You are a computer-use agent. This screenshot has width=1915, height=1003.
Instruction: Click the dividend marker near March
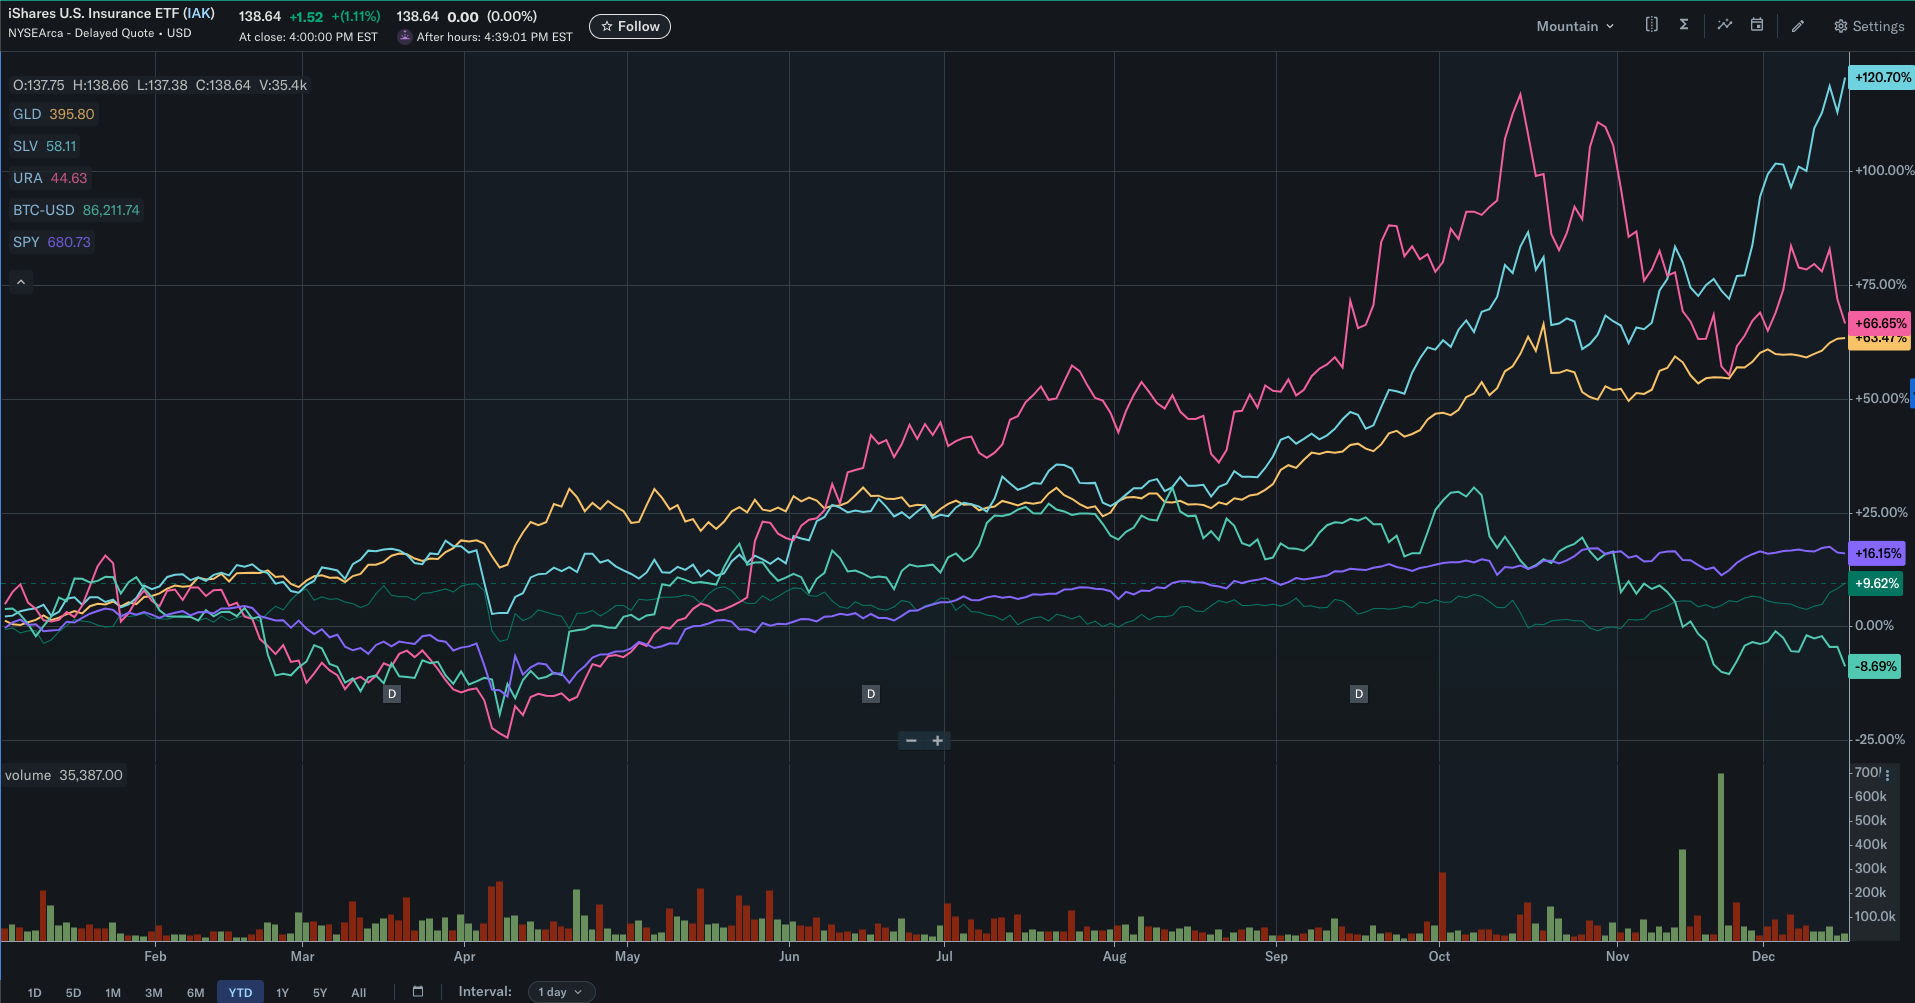[x=392, y=694]
